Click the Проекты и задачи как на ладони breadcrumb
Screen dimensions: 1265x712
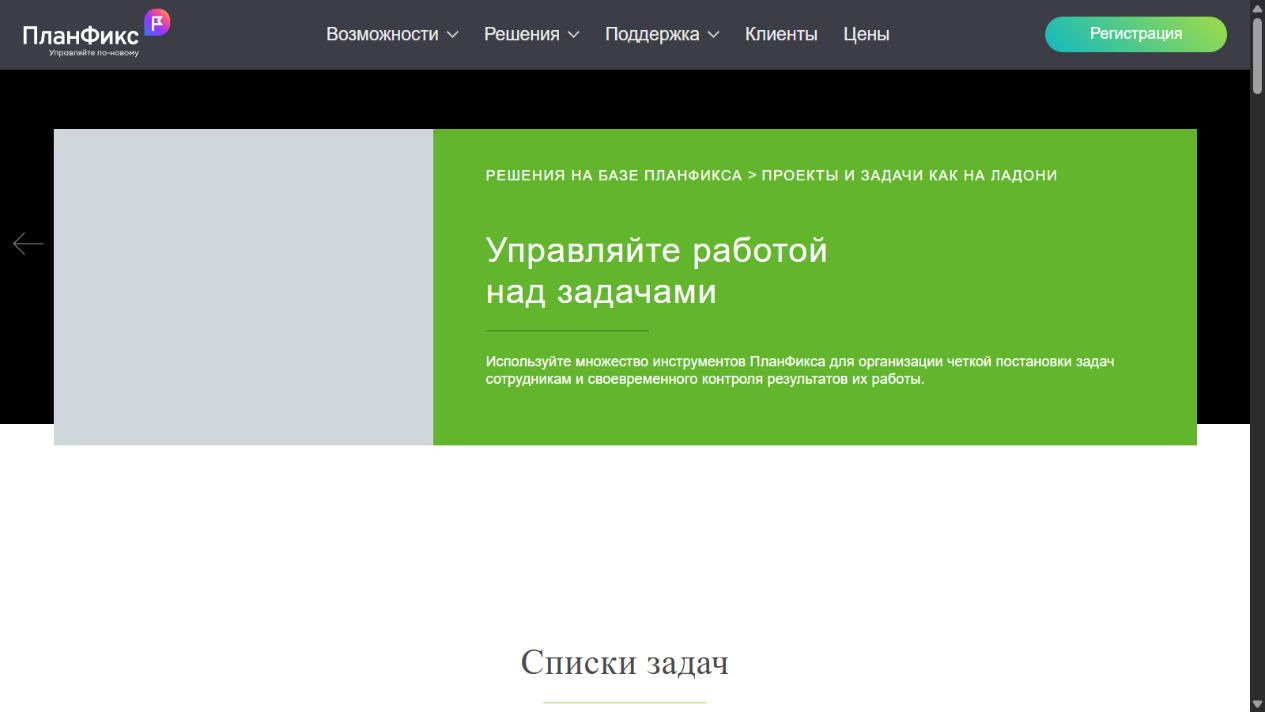click(909, 175)
